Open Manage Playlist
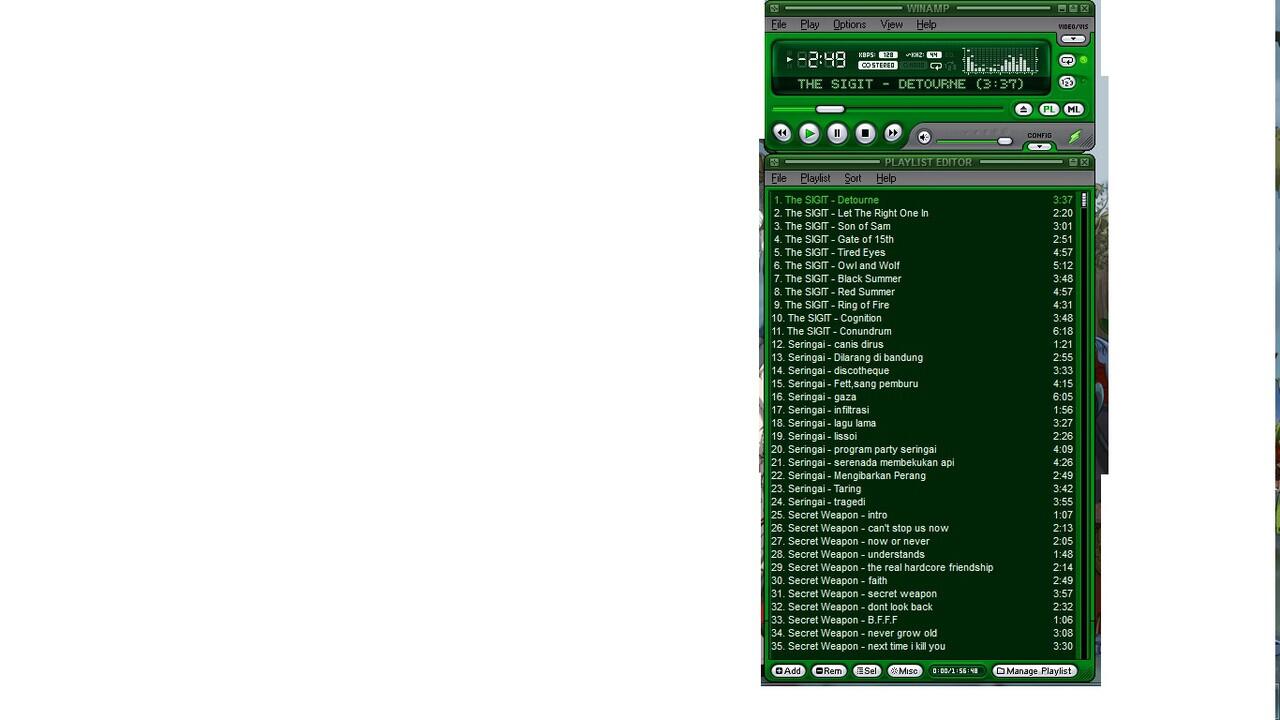 pyautogui.click(x=1034, y=671)
